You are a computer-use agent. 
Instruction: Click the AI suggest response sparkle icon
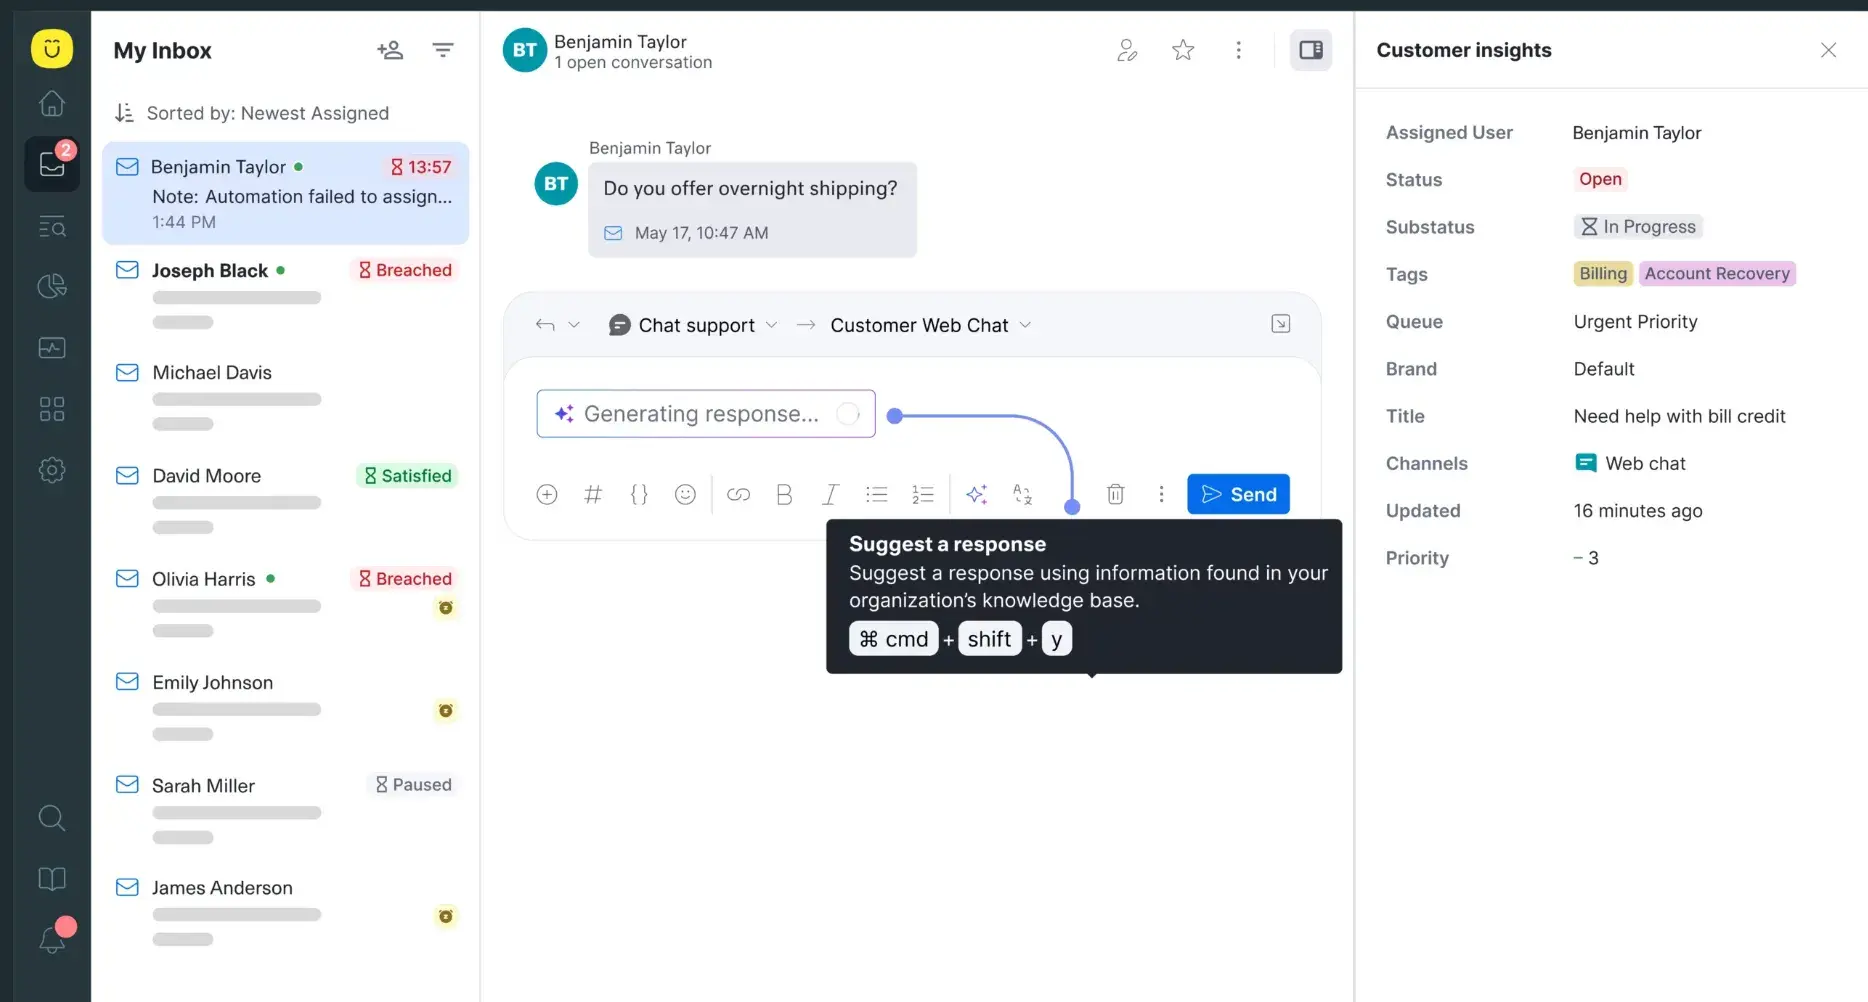[976, 494]
